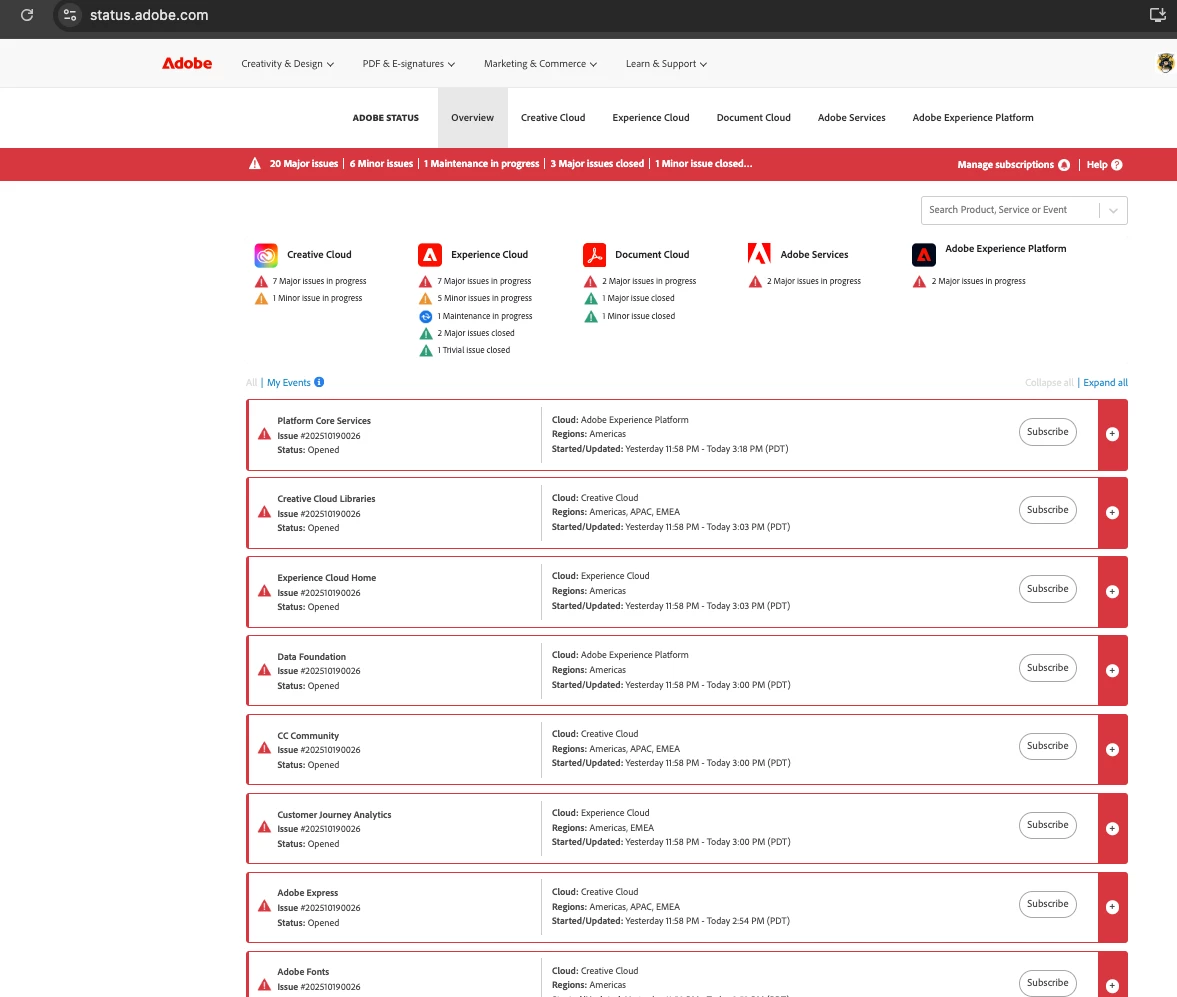
Task: Expand the CC Community issue
Action: coord(1112,749)
